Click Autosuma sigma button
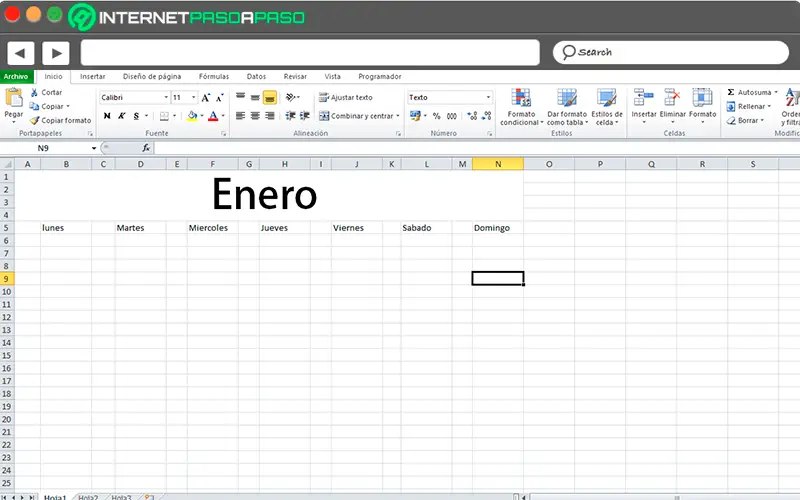800x500 pixels. pos(748,92)
